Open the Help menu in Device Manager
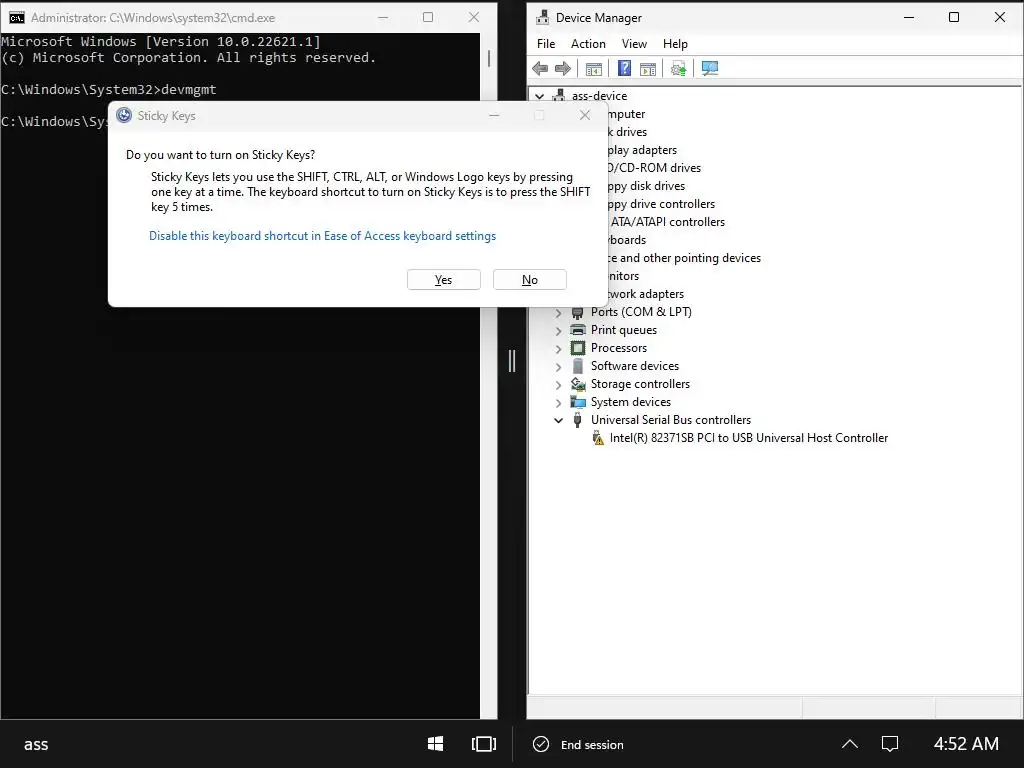Viewport: 1024px width, 768px height. 675,44
